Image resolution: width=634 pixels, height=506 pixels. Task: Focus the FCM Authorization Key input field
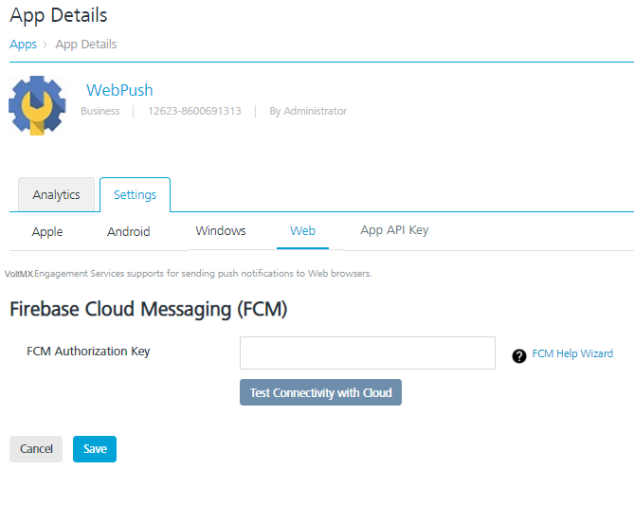367,353
